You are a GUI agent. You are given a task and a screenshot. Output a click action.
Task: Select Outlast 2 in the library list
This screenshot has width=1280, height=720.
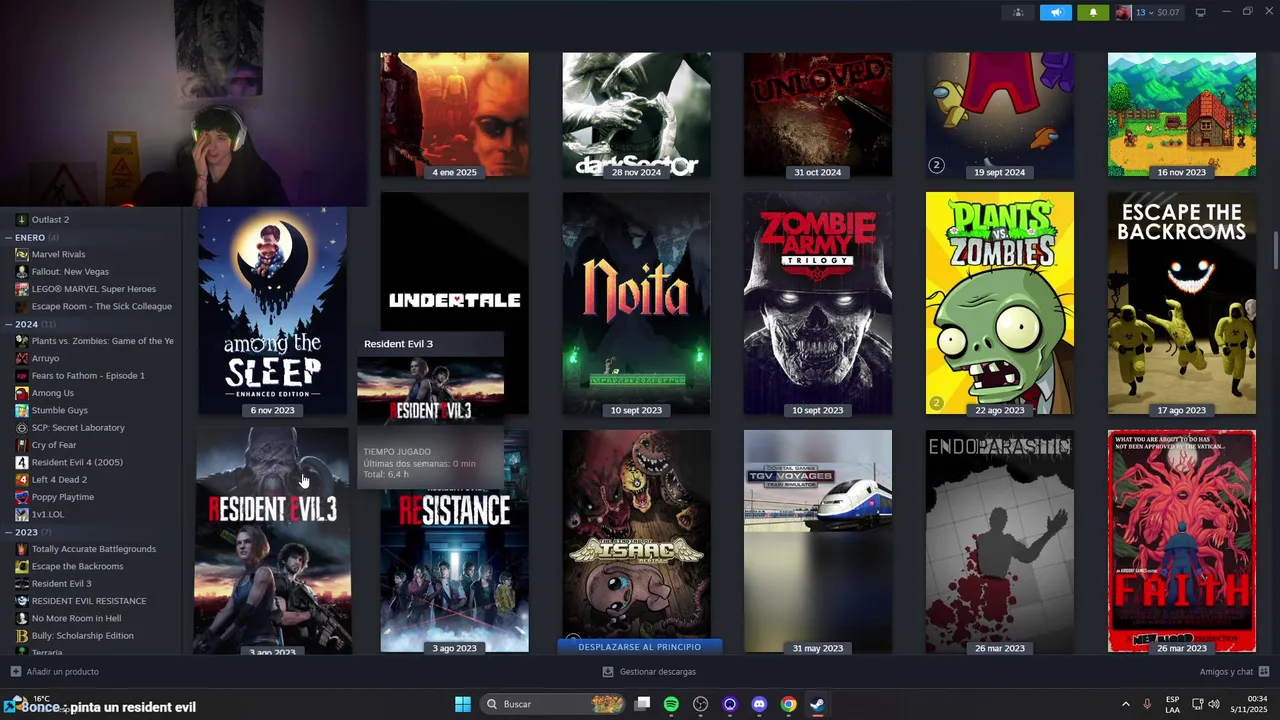50,219
